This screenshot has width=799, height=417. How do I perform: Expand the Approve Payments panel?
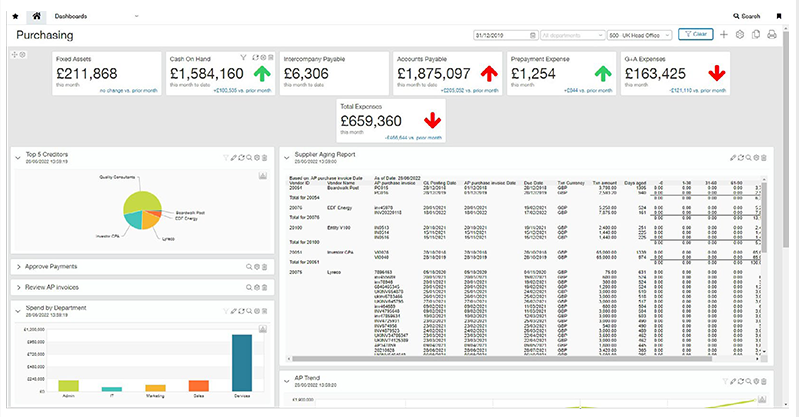pyautogui.click(x=18, y=267)
